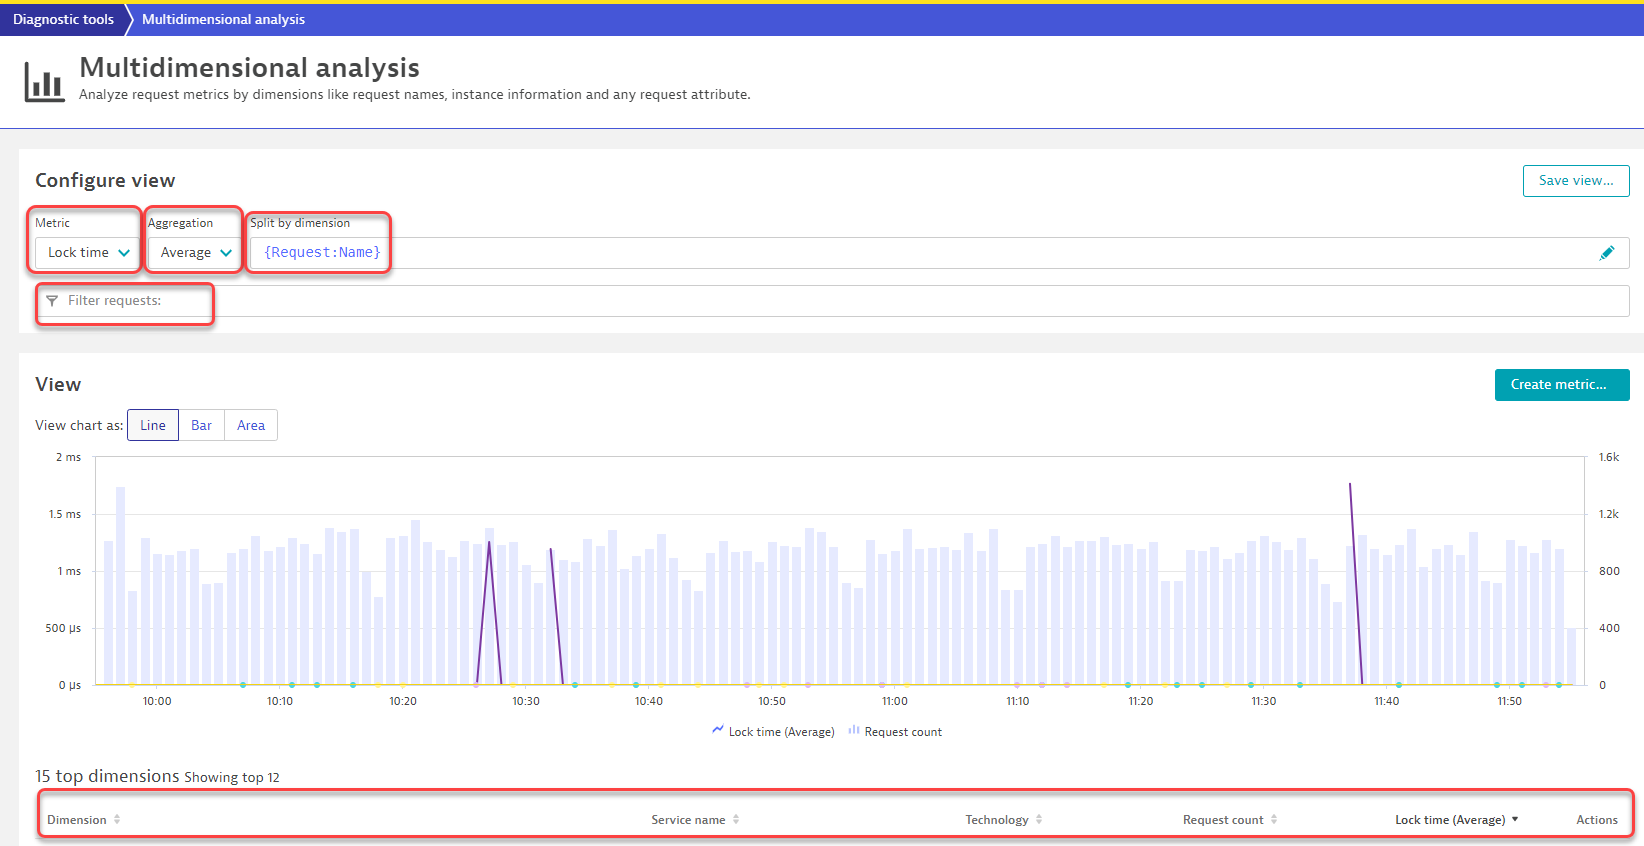This screenshot has width=1644, height=846.
Task: Click the Create metric button
Action: [x=1561, y=385]
